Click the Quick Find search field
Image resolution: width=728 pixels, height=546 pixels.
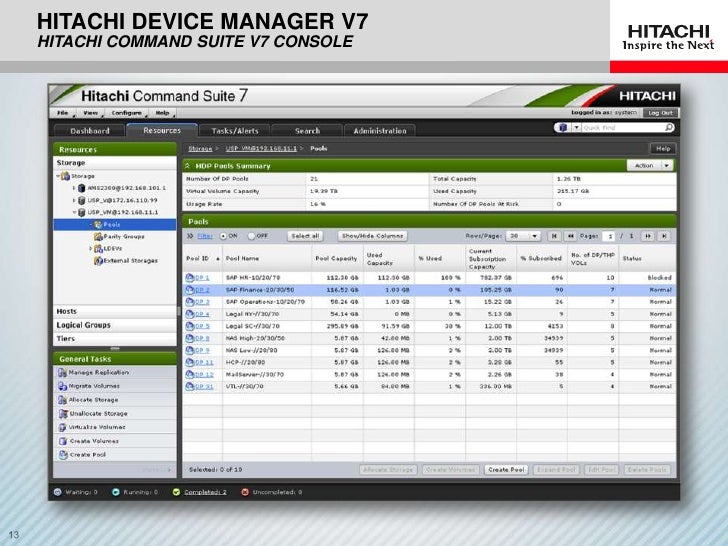tap(622, 127)
